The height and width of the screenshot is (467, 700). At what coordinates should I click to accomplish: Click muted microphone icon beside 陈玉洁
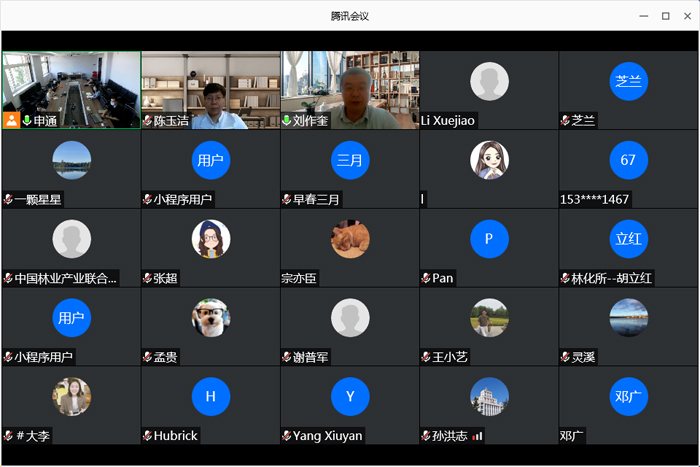pyautogui.click(x=147, y=121)
